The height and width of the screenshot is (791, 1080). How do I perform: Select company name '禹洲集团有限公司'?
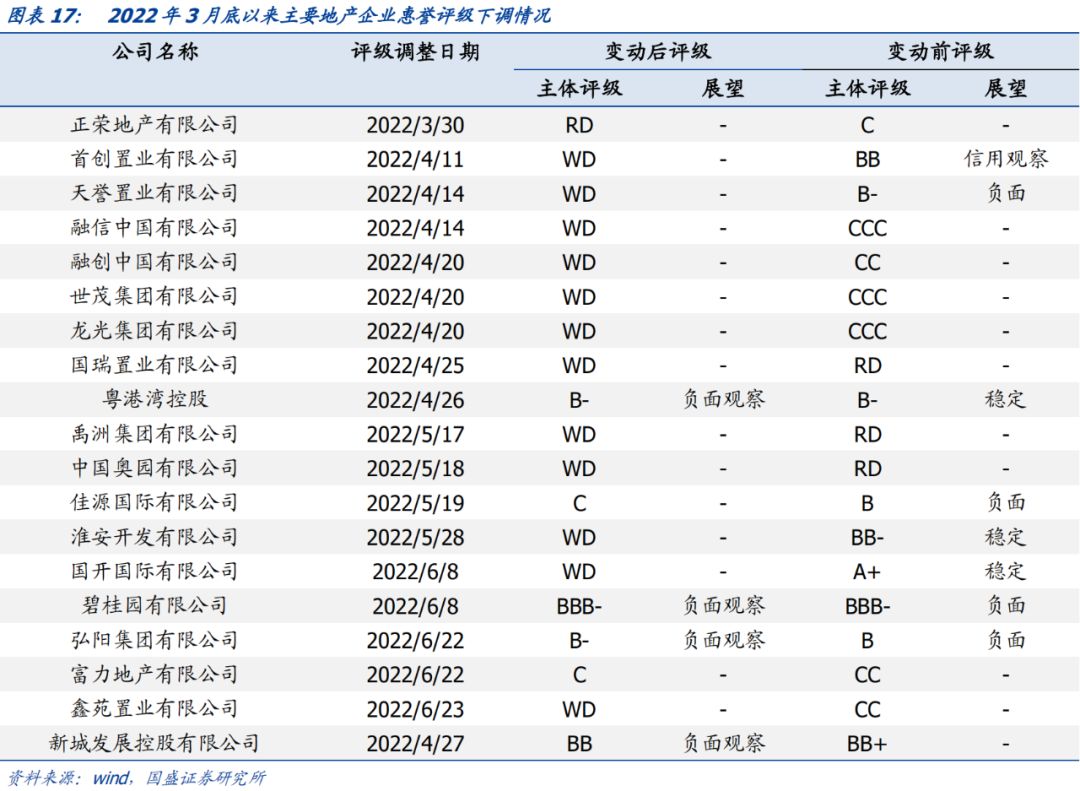[154, 434]
